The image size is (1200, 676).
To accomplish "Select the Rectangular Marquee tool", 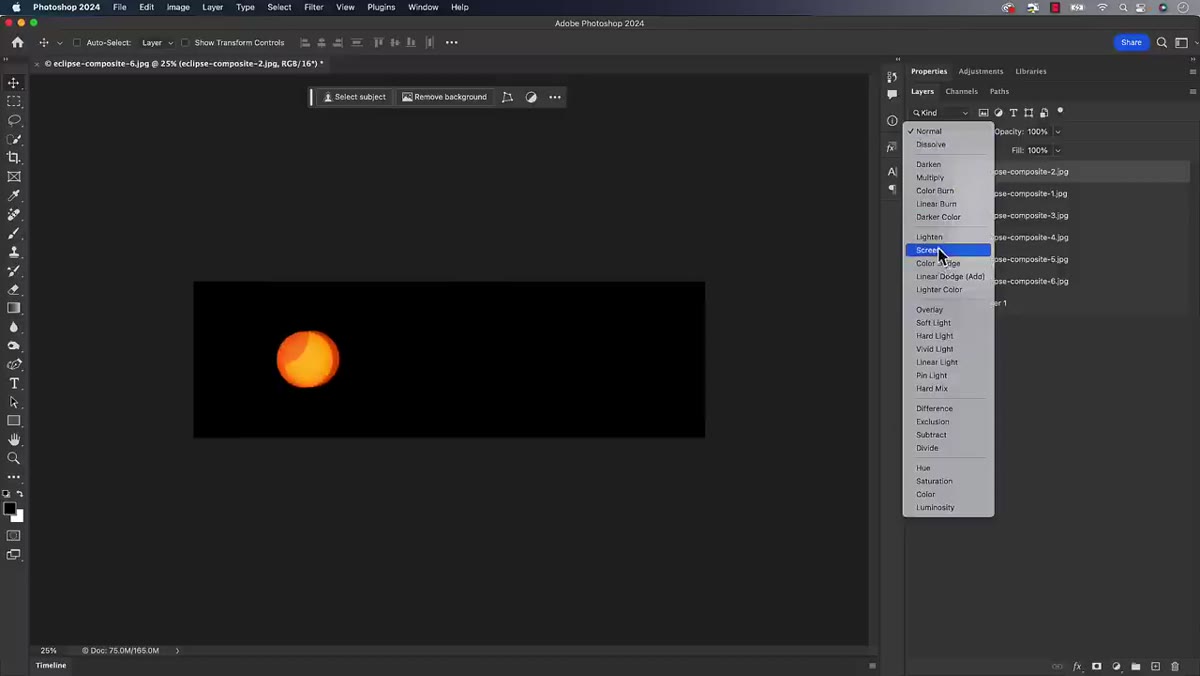I will coord(14,101).
